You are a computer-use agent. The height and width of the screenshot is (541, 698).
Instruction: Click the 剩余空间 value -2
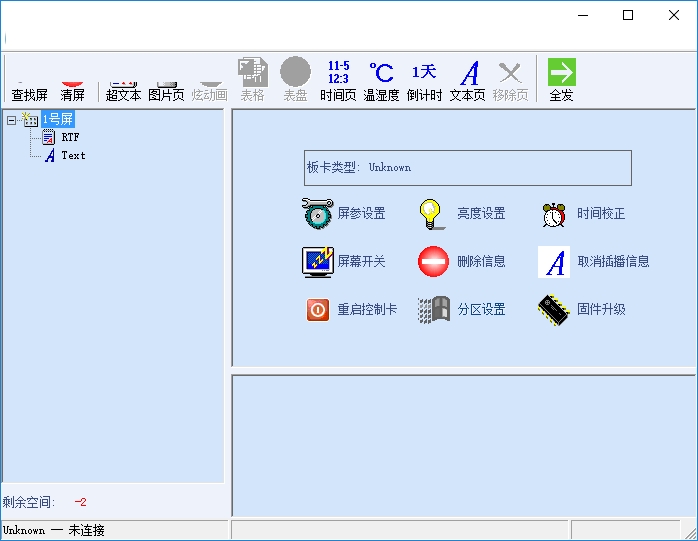[x=81, y=502]
